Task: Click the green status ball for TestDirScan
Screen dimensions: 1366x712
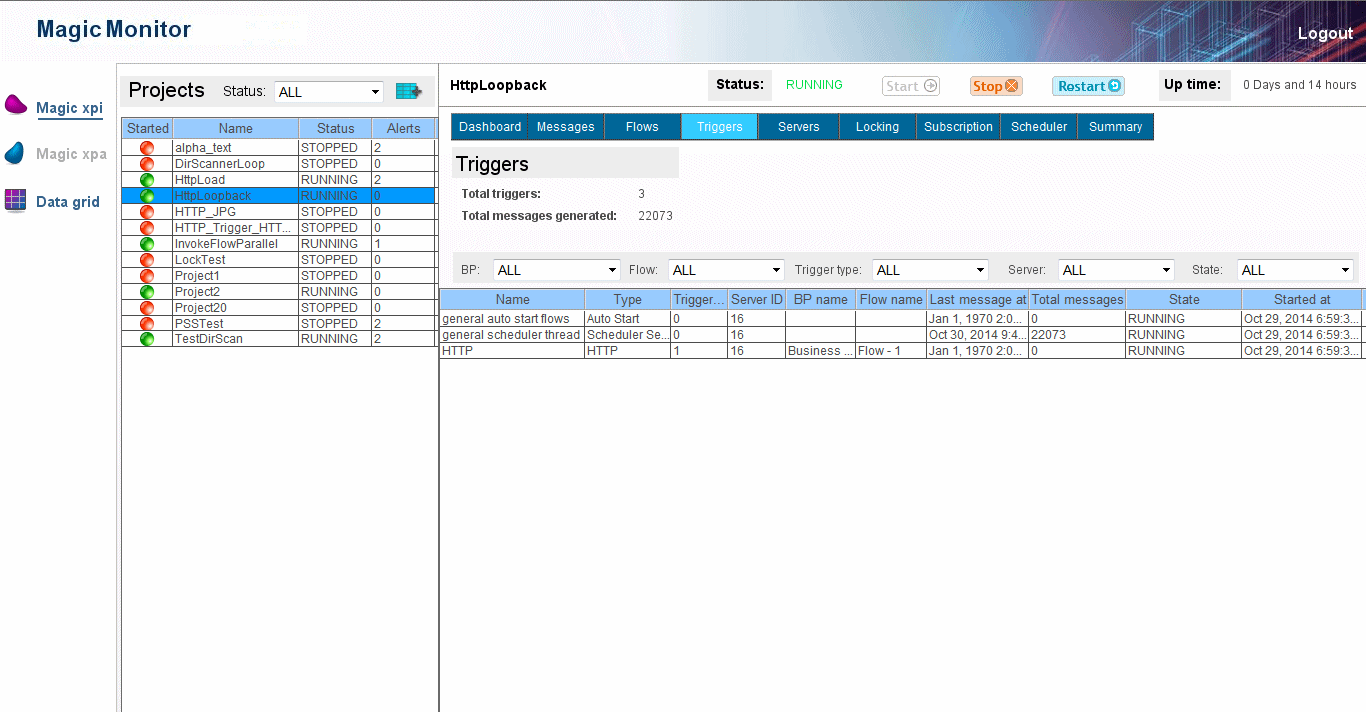Action: pyautogui.click(x=147, y=339)
